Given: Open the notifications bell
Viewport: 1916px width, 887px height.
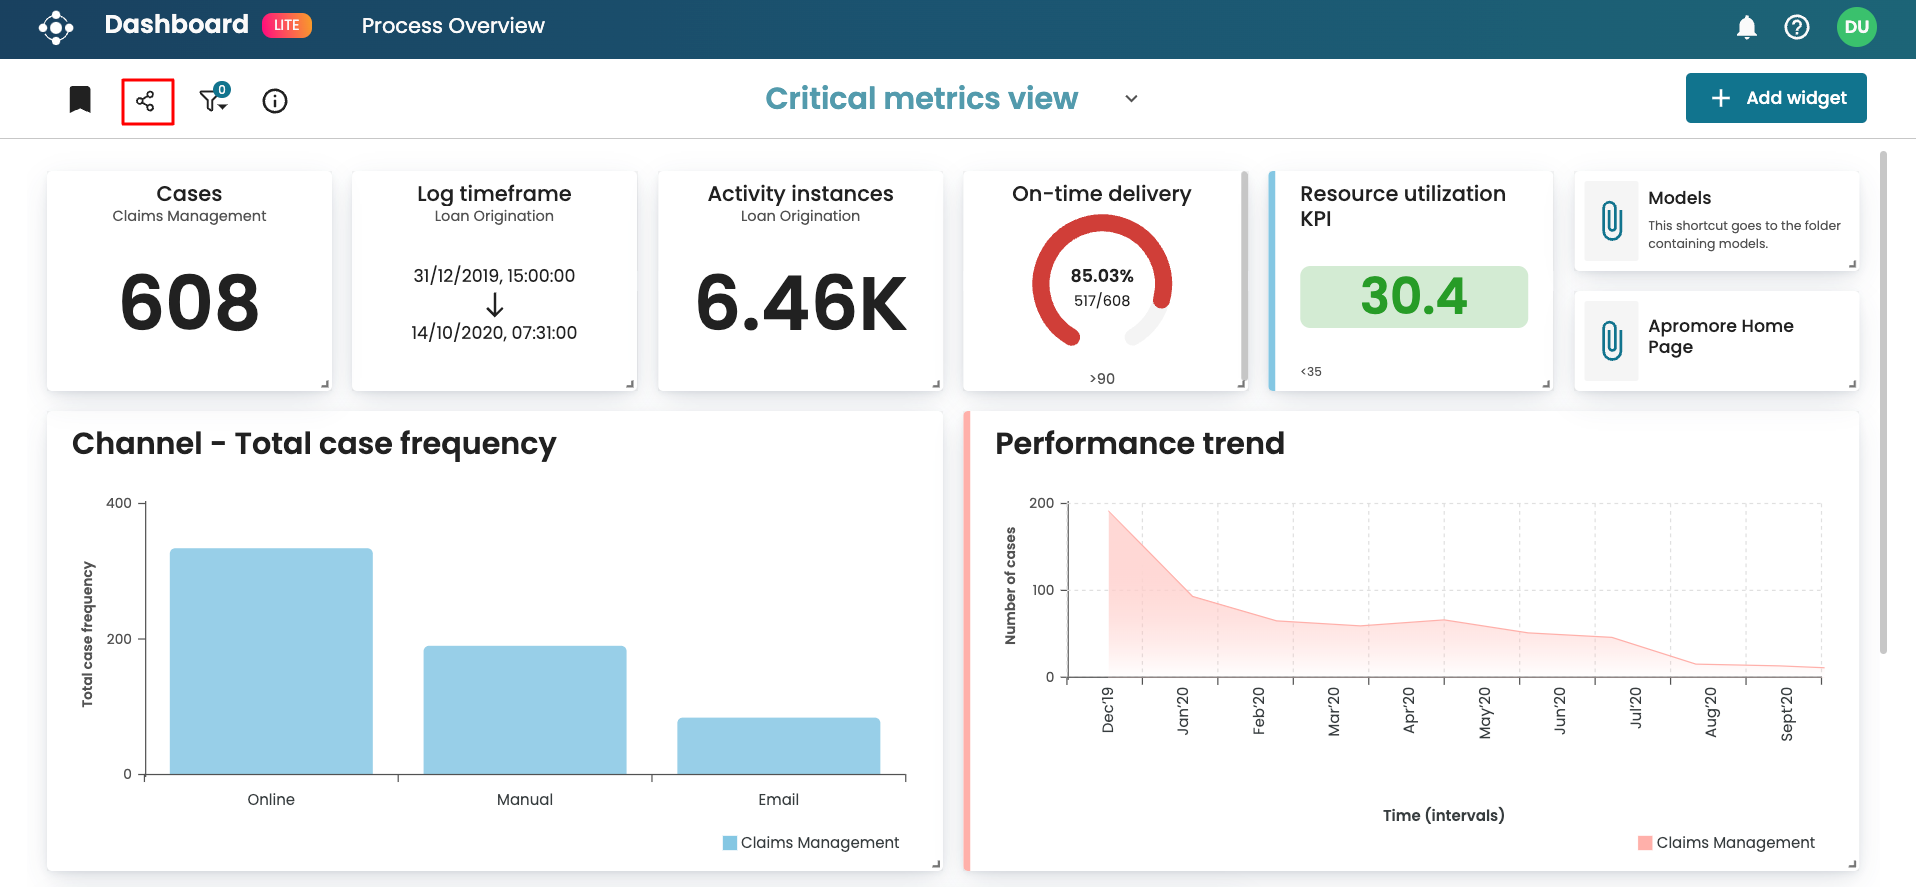Looking at the screenshot, I should point(1746,27).
